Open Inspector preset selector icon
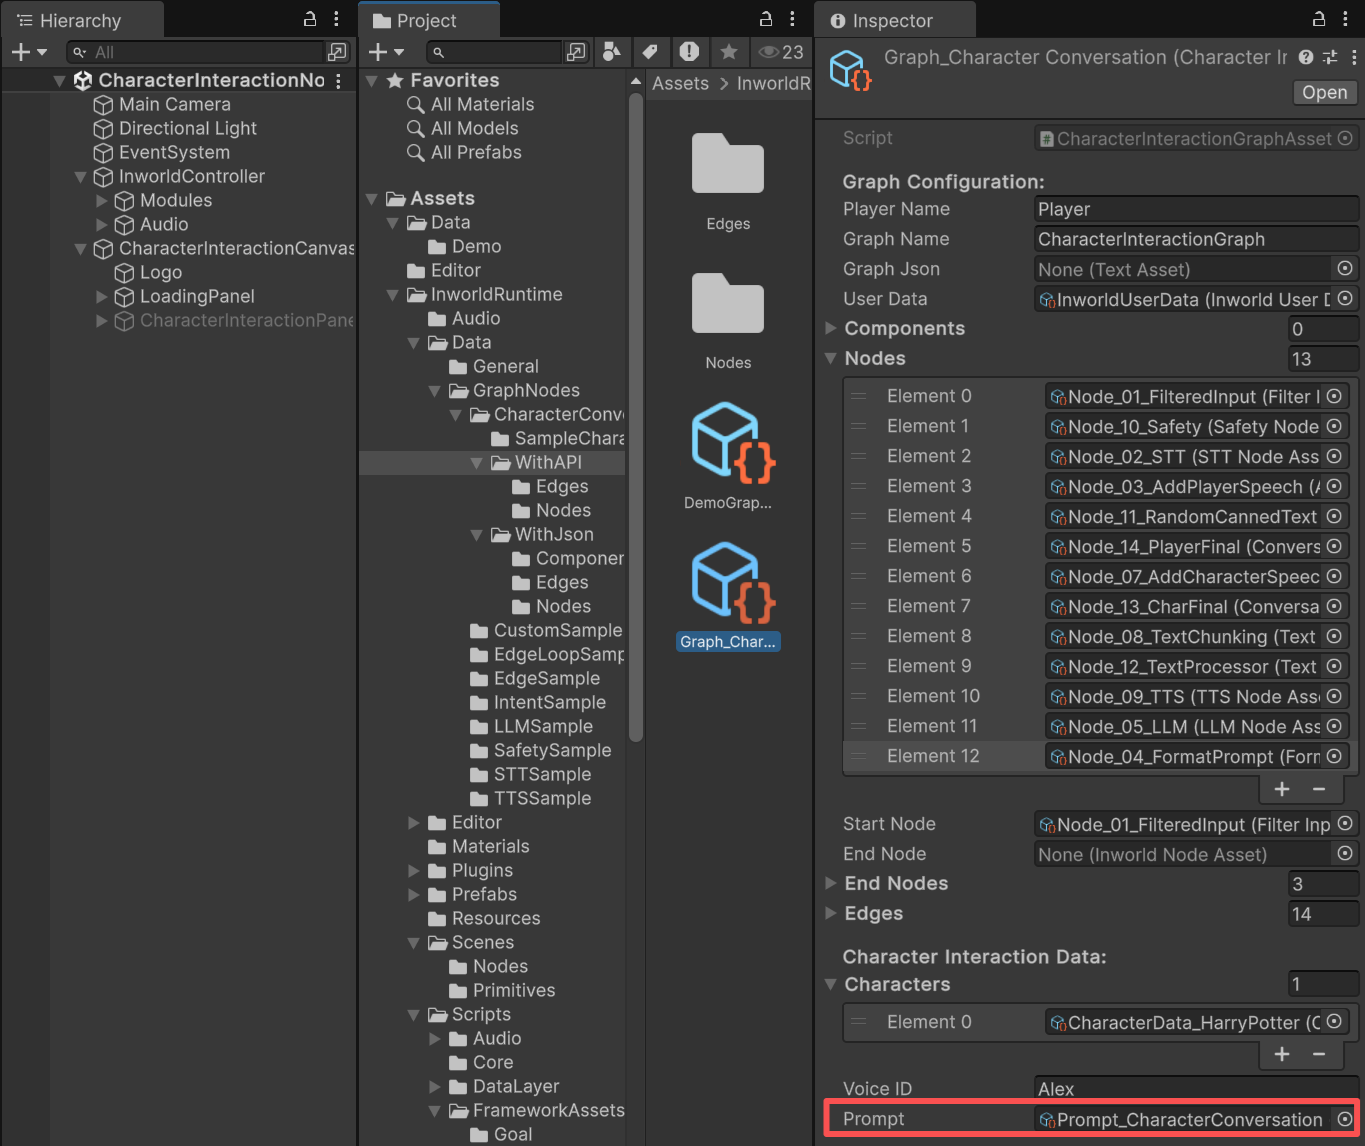 coord(1330,57)
